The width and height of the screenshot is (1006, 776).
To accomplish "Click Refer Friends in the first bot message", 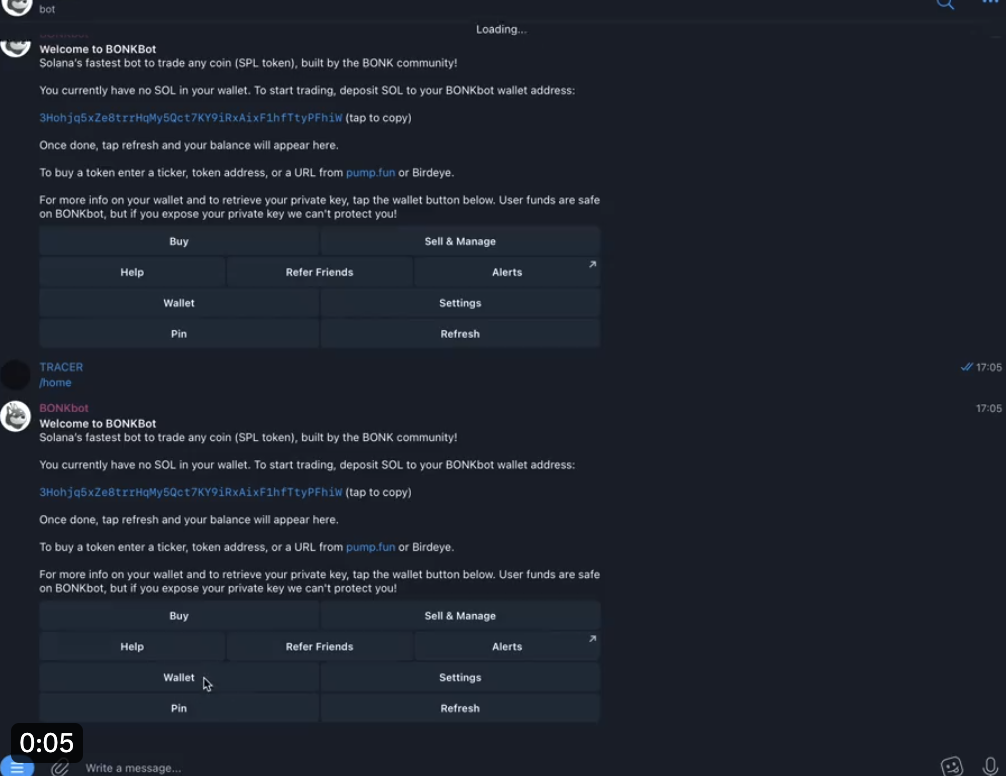I will click(x=320, y=272).
